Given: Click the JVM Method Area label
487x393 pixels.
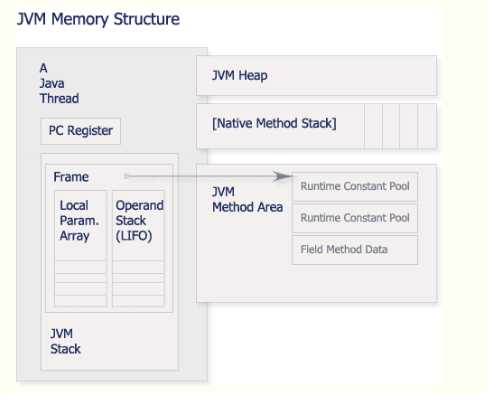Looking at the screenshot, I should point(247,199).
